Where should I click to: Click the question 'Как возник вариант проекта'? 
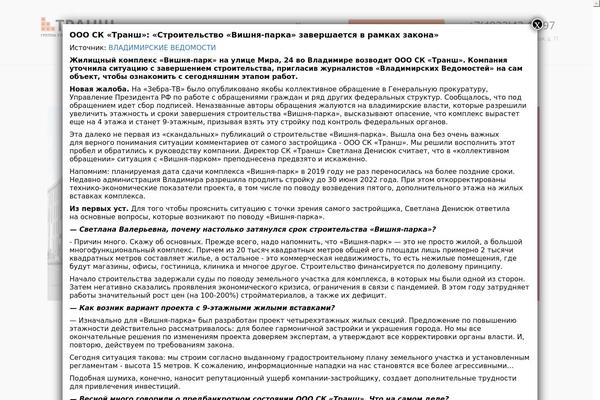[x=202, y=308]
